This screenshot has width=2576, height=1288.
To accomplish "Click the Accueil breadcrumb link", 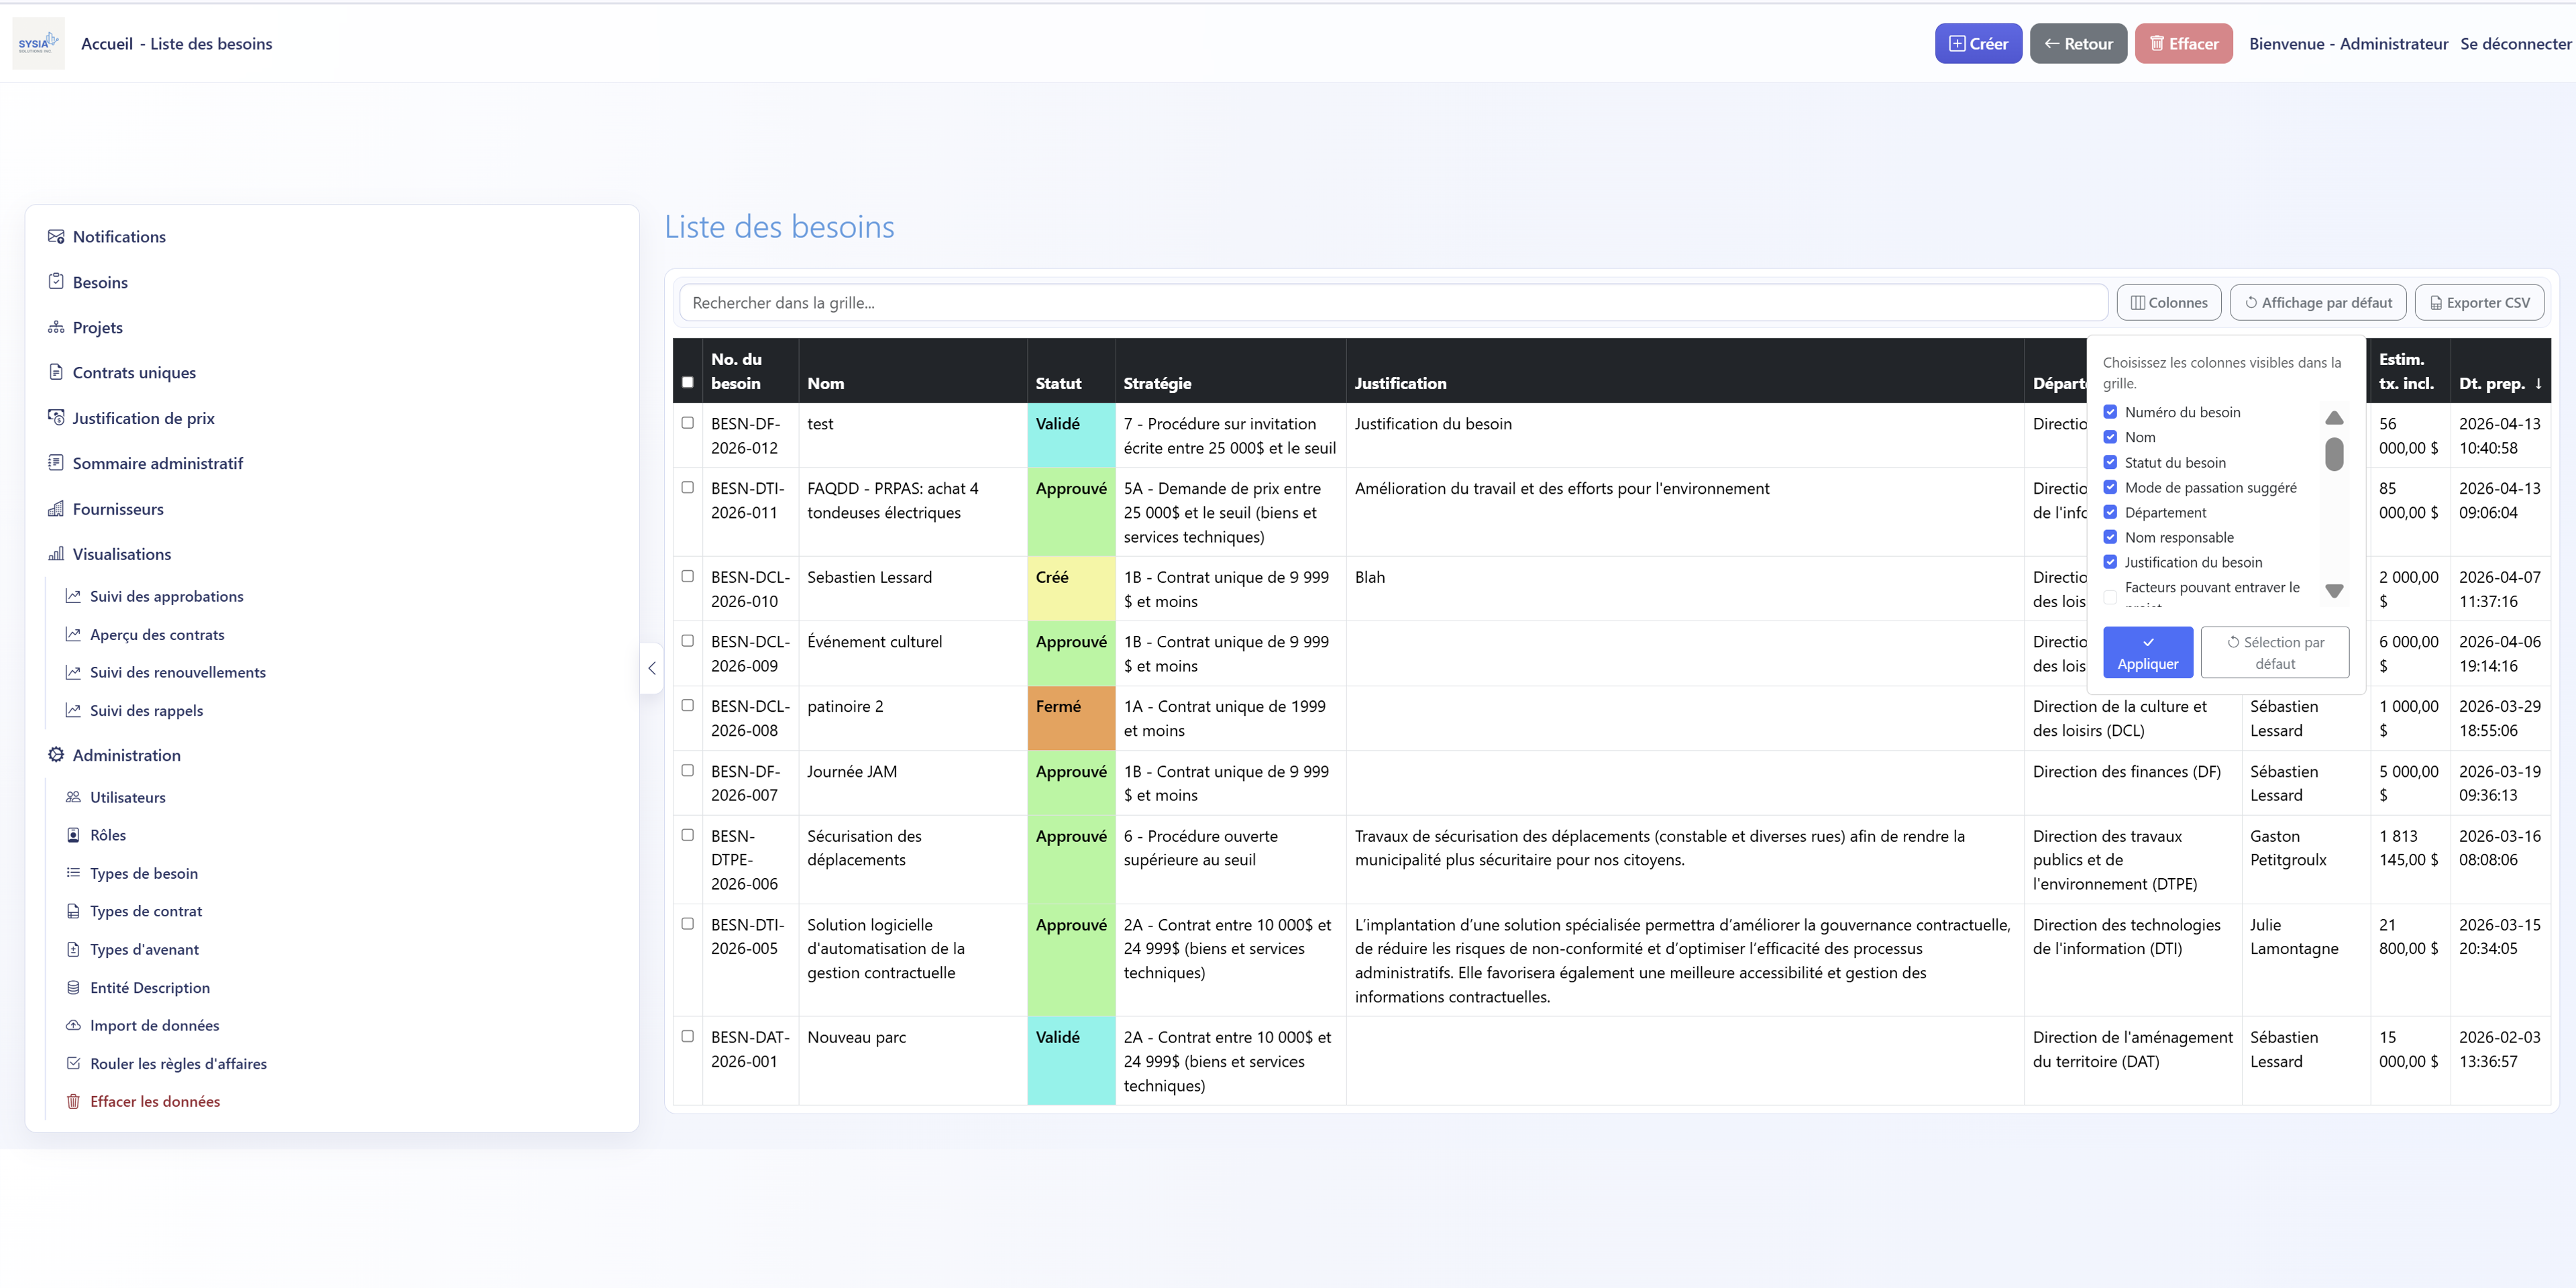I will click(107, 43).
